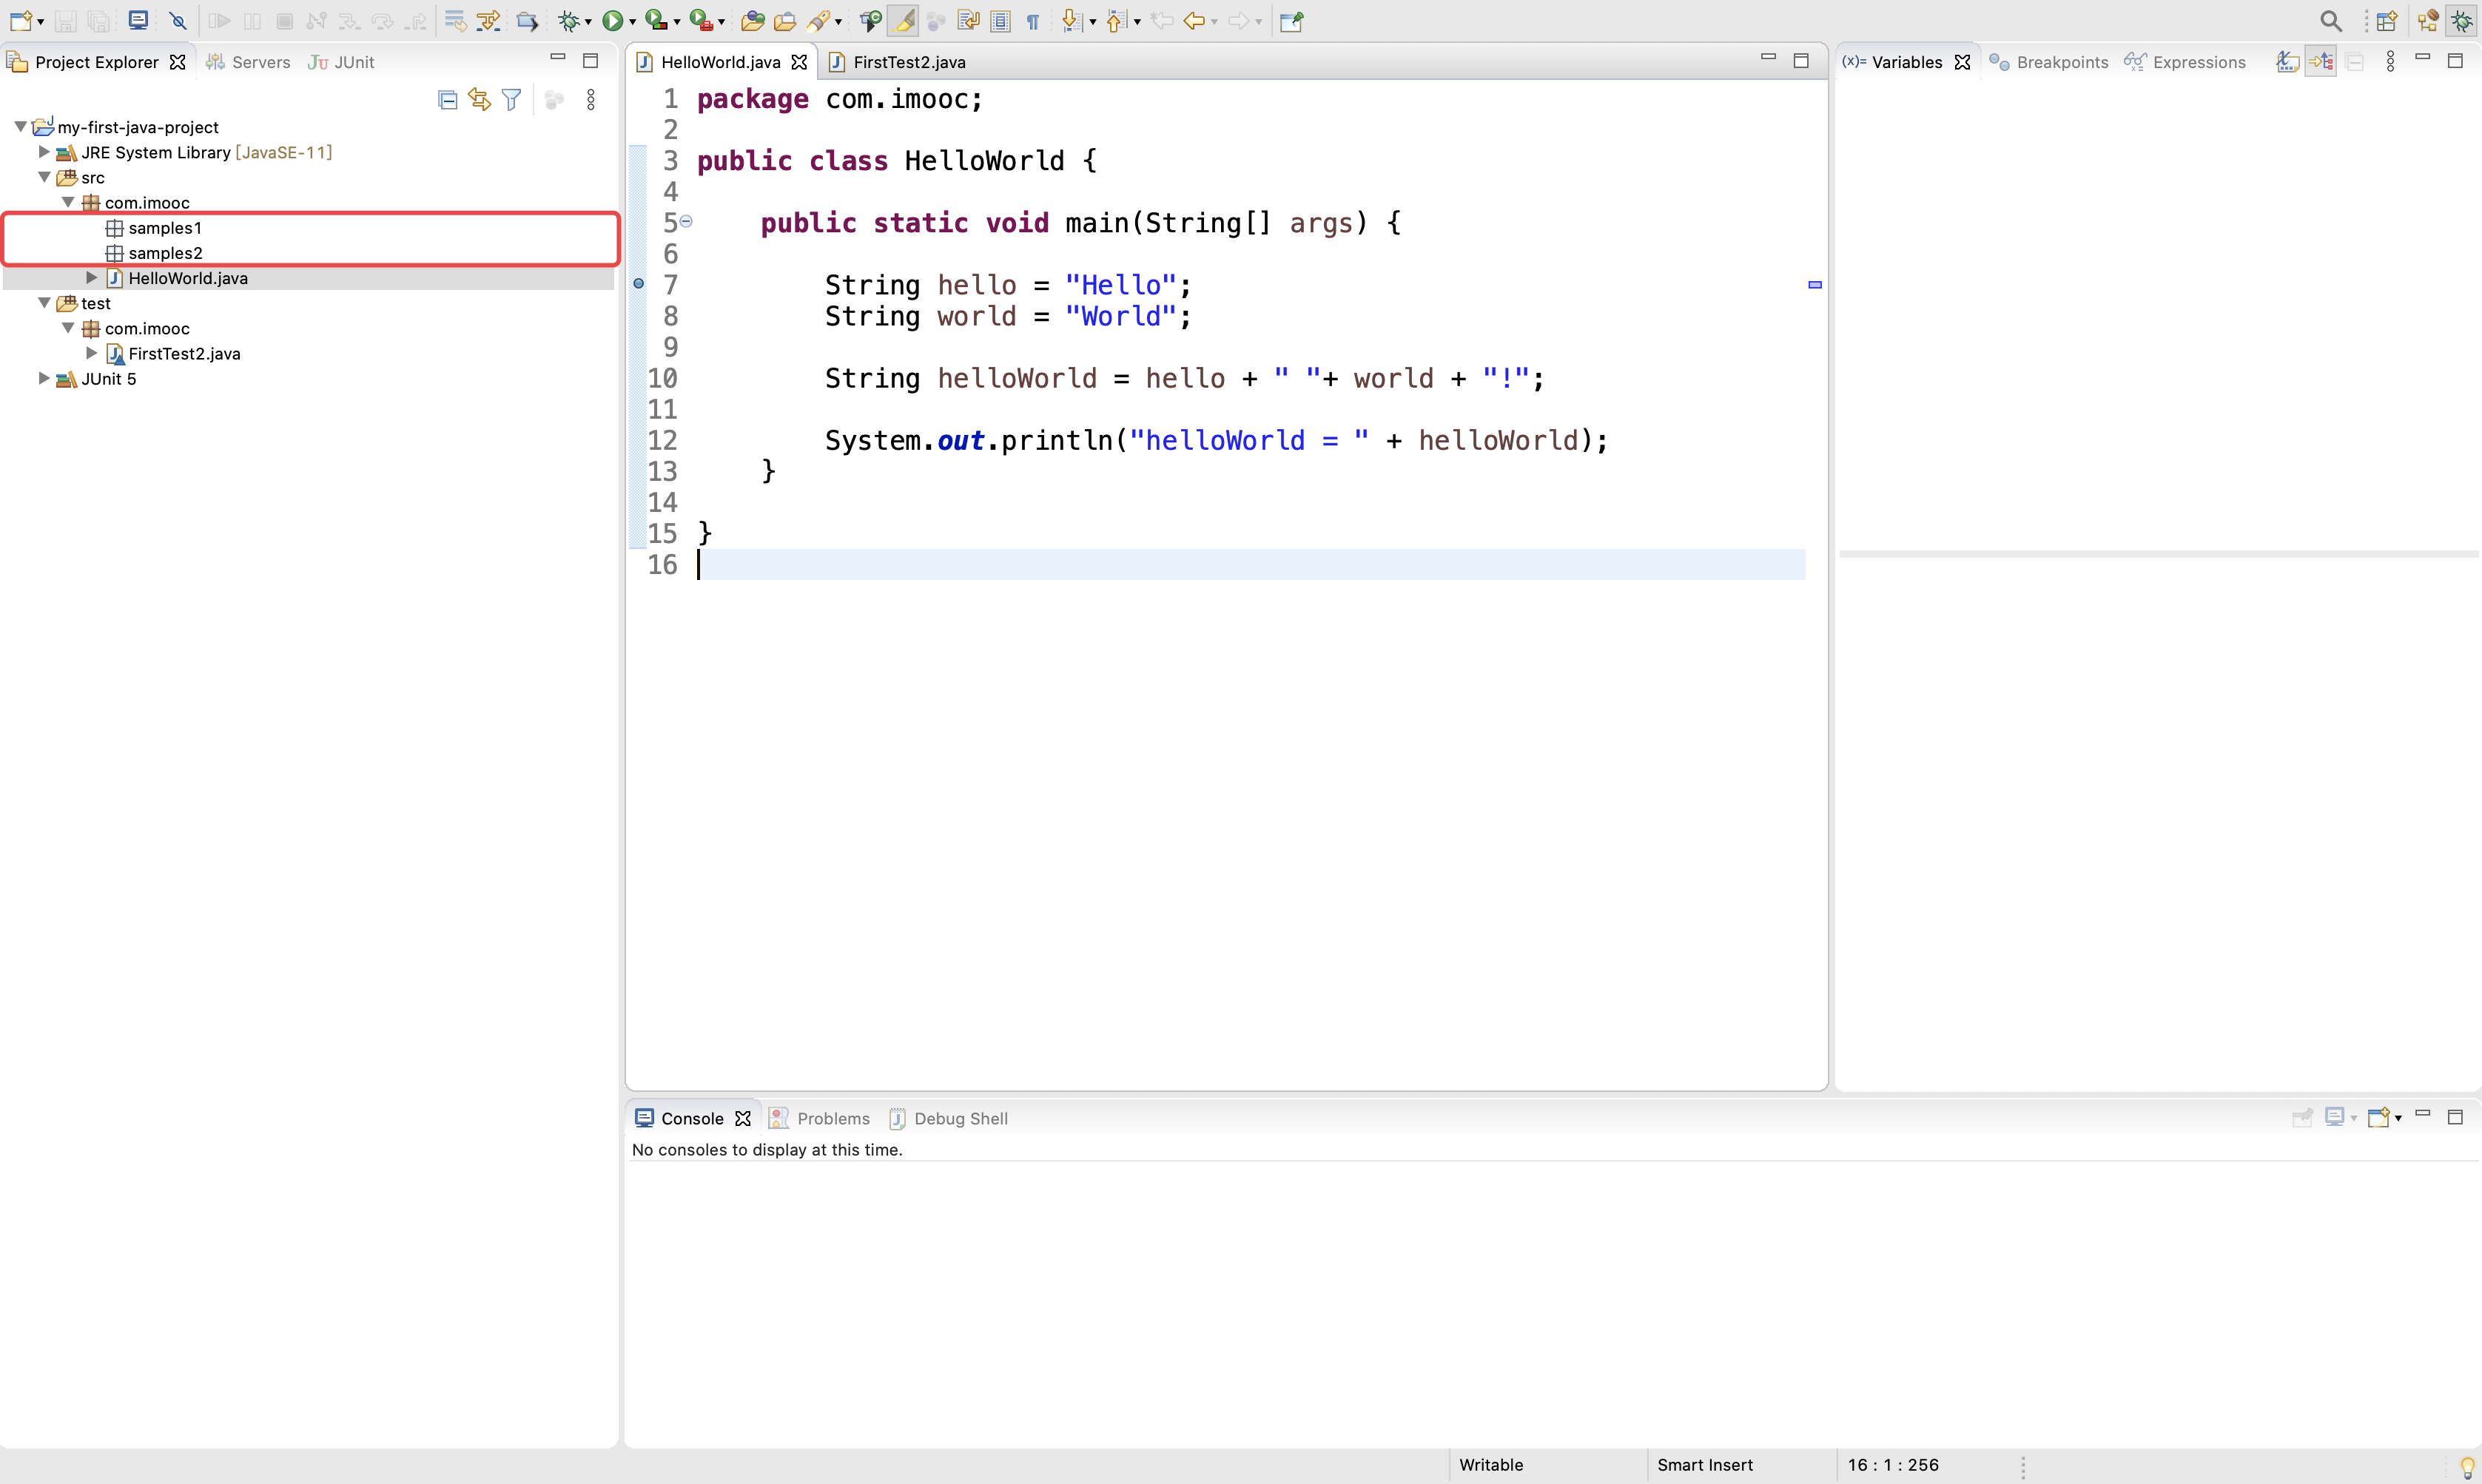
Task: Click the Debug bug icon
Action: pyautogui.click(x=569, y=21)
